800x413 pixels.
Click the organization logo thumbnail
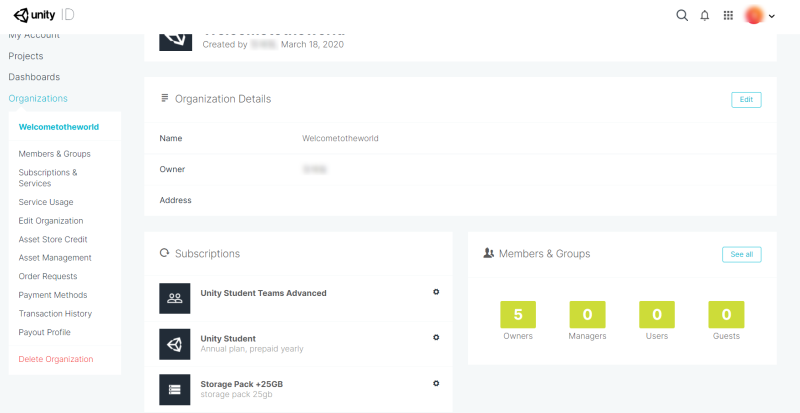pyautogui.click(x=176, y=42)
